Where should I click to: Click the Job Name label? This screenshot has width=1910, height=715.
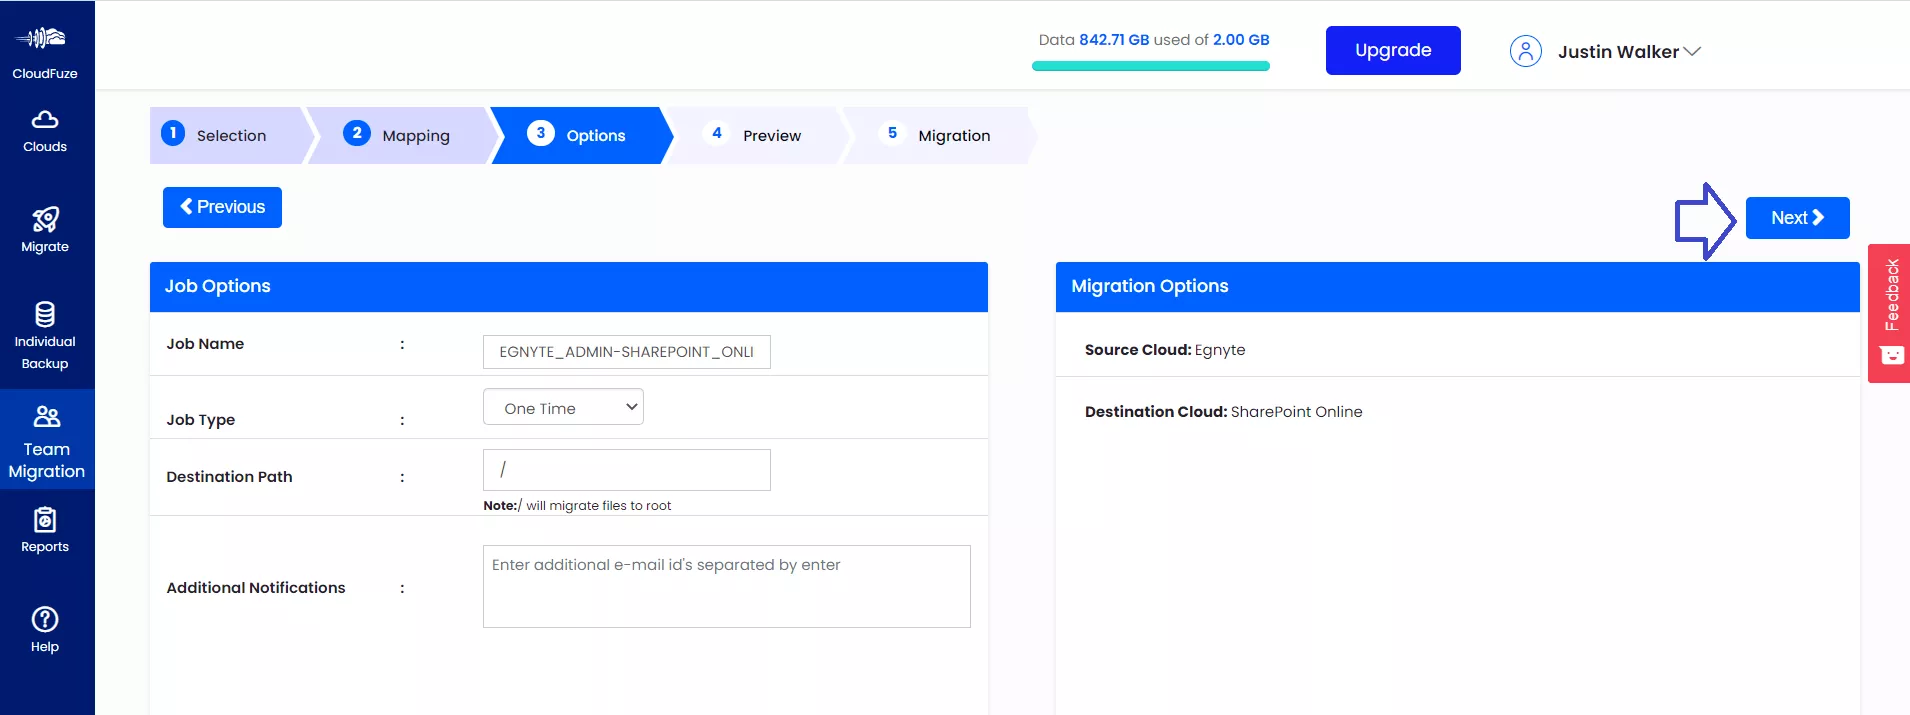[x=205, y=344]
